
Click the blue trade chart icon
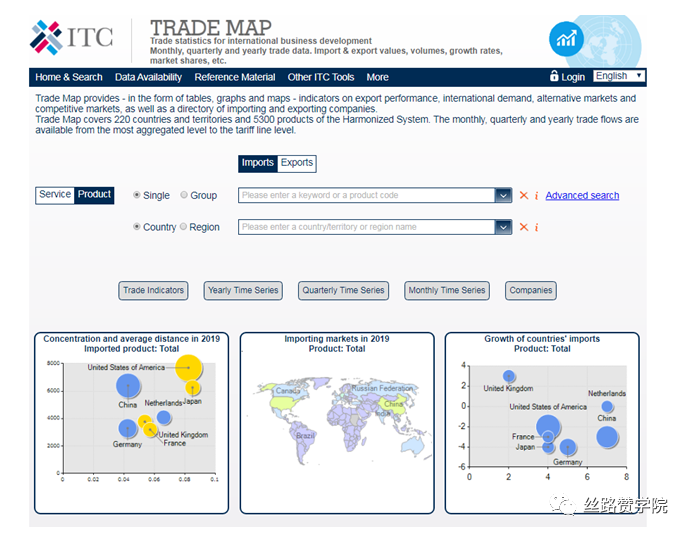tap(566, 39)
